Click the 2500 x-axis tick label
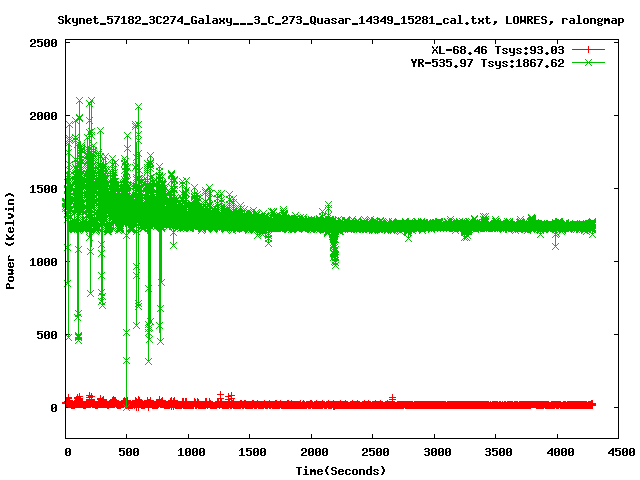This screenshot has height=480, width=640. (376, 452)
